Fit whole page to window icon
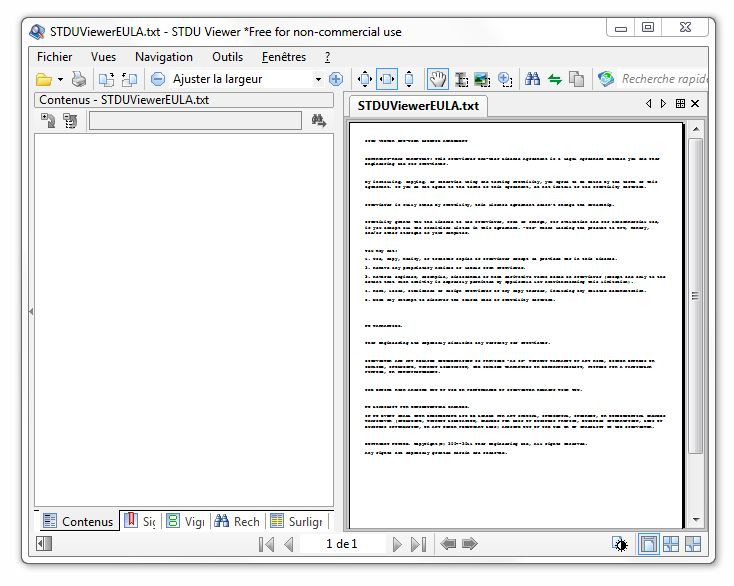This screenshot has height=586, width=734. (x=365, y=79)
